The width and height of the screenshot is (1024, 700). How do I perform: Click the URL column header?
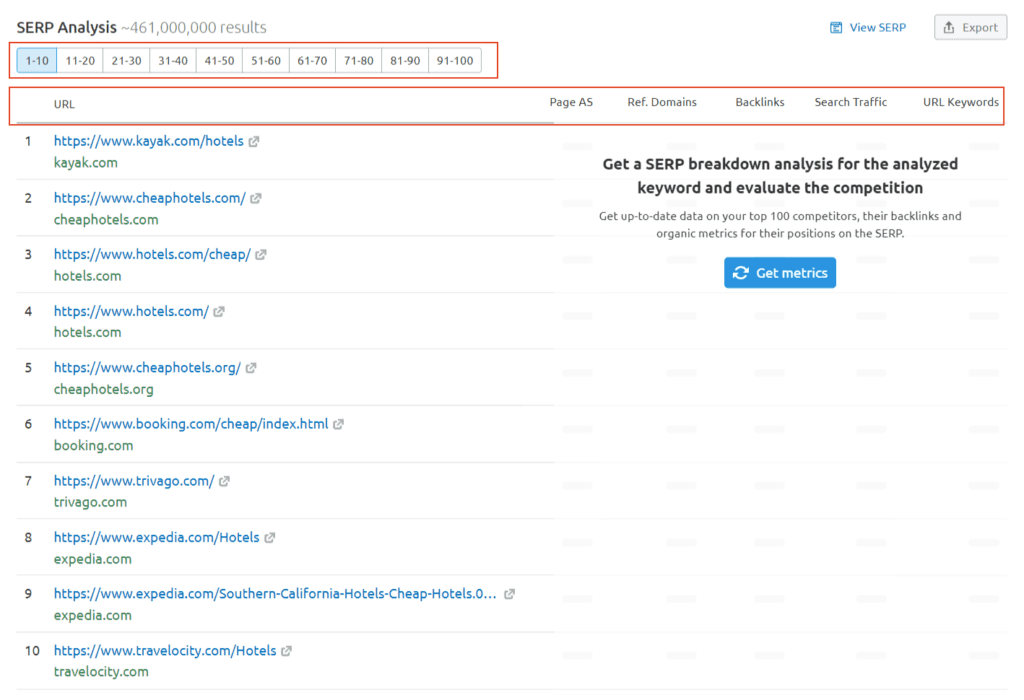(64, 104)
